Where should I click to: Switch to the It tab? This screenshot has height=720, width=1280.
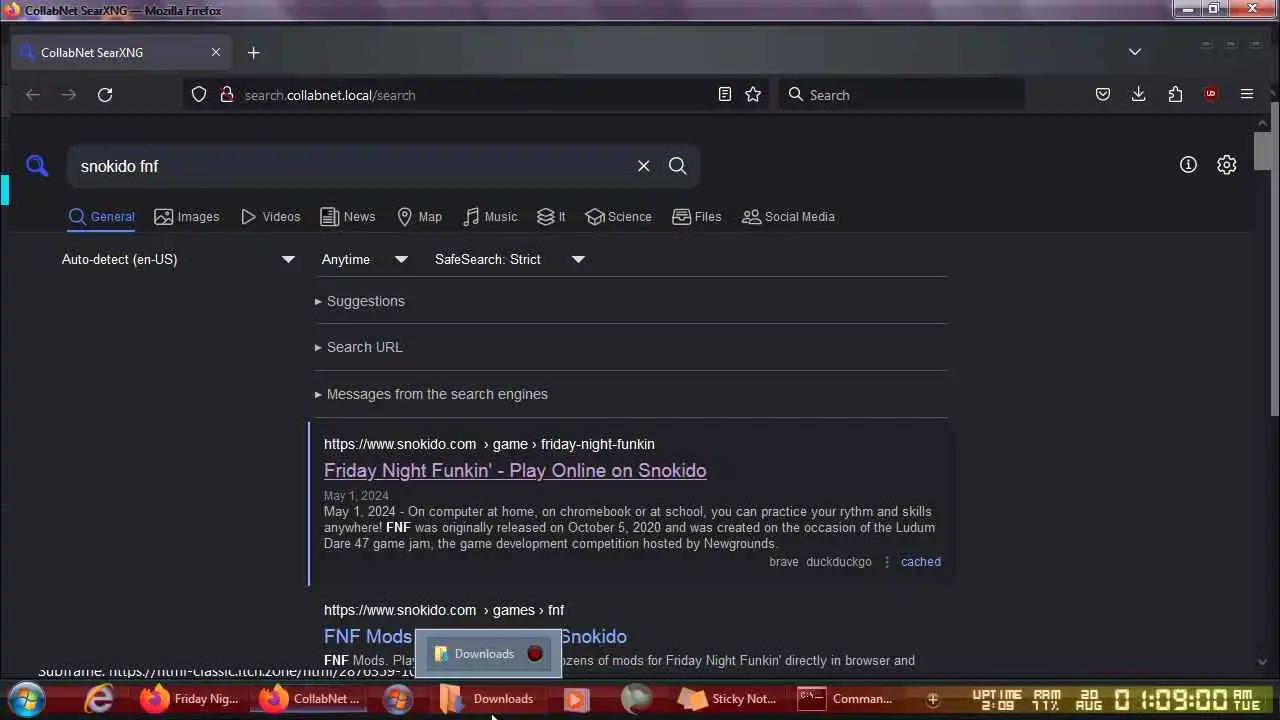551,217
